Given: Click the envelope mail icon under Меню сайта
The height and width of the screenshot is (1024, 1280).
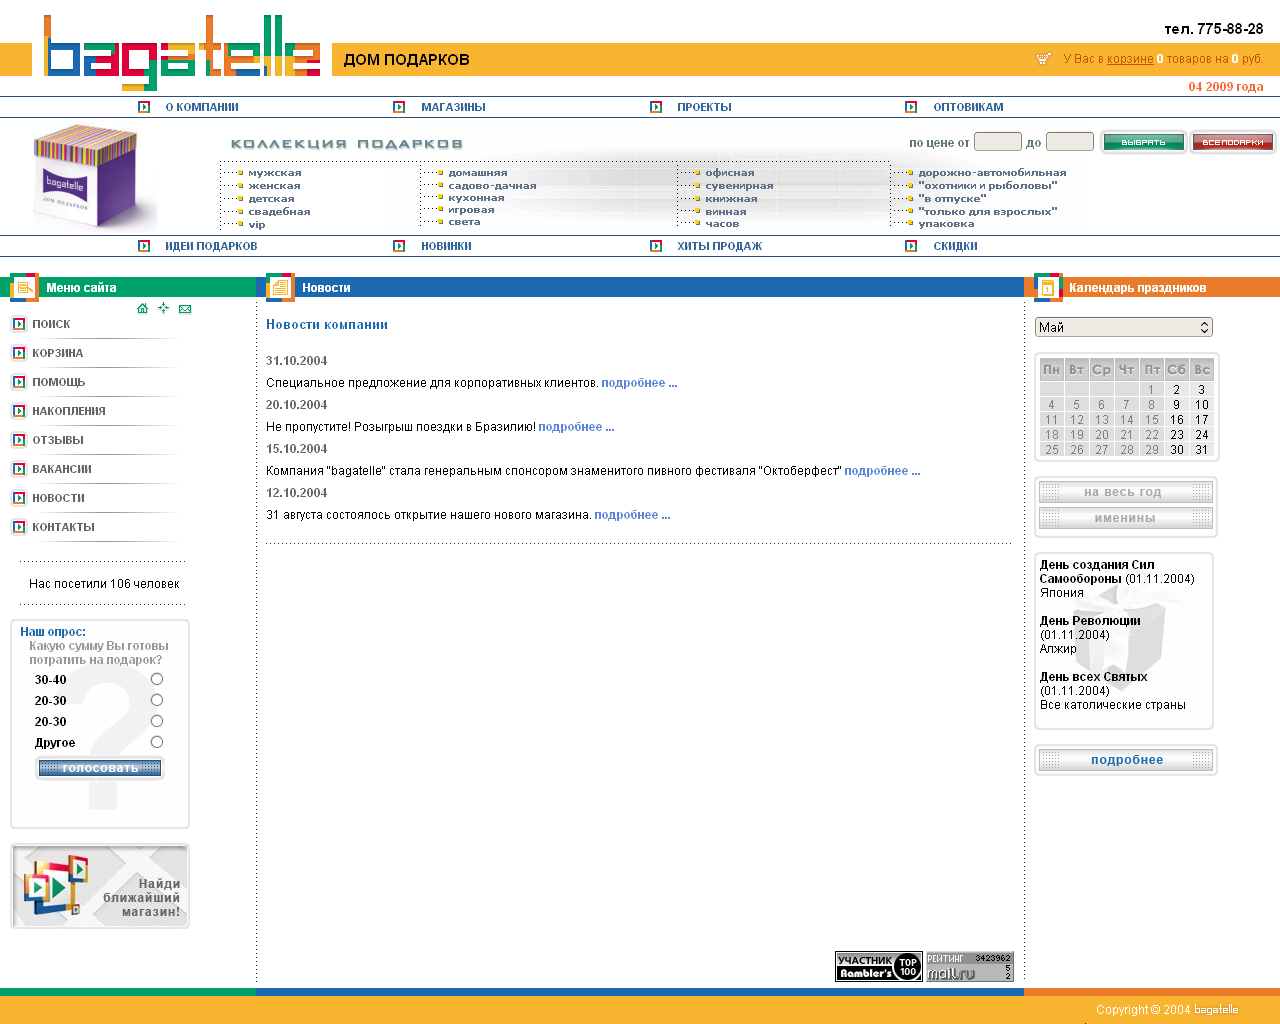Looking at the screenshot, I should pos(185,309).
